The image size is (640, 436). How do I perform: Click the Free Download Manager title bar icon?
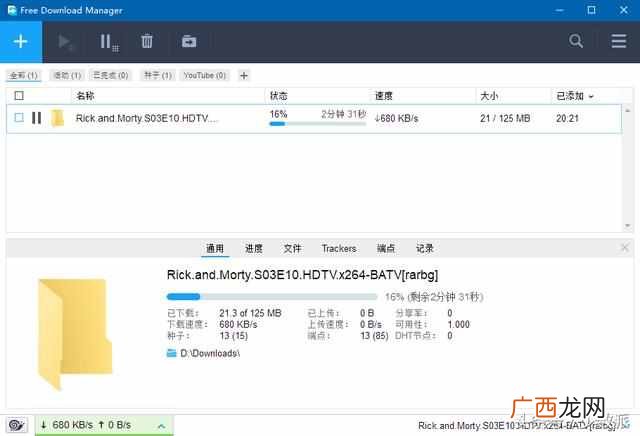click(x=11, y=10)
